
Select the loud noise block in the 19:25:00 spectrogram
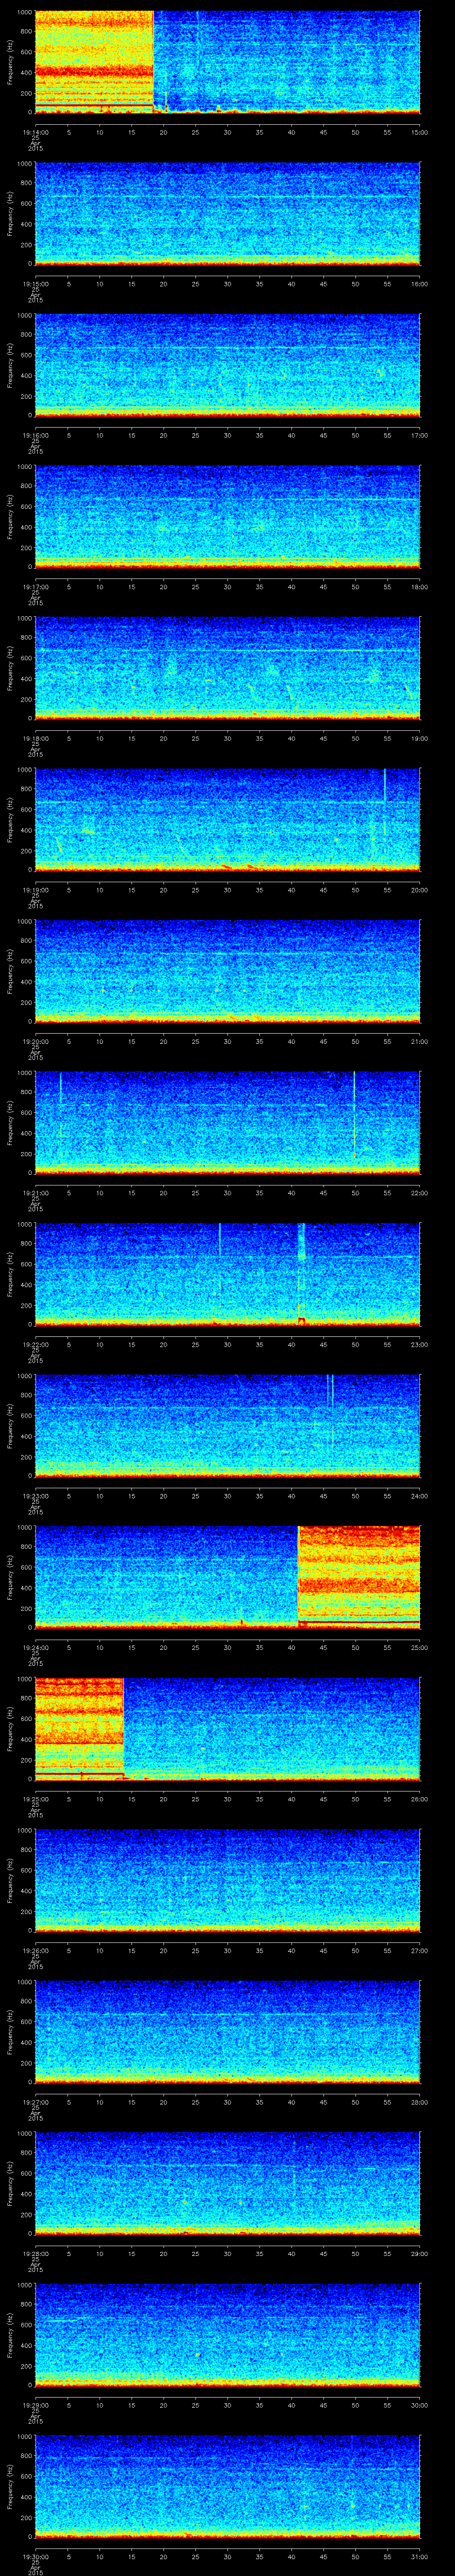point(79,1729)
